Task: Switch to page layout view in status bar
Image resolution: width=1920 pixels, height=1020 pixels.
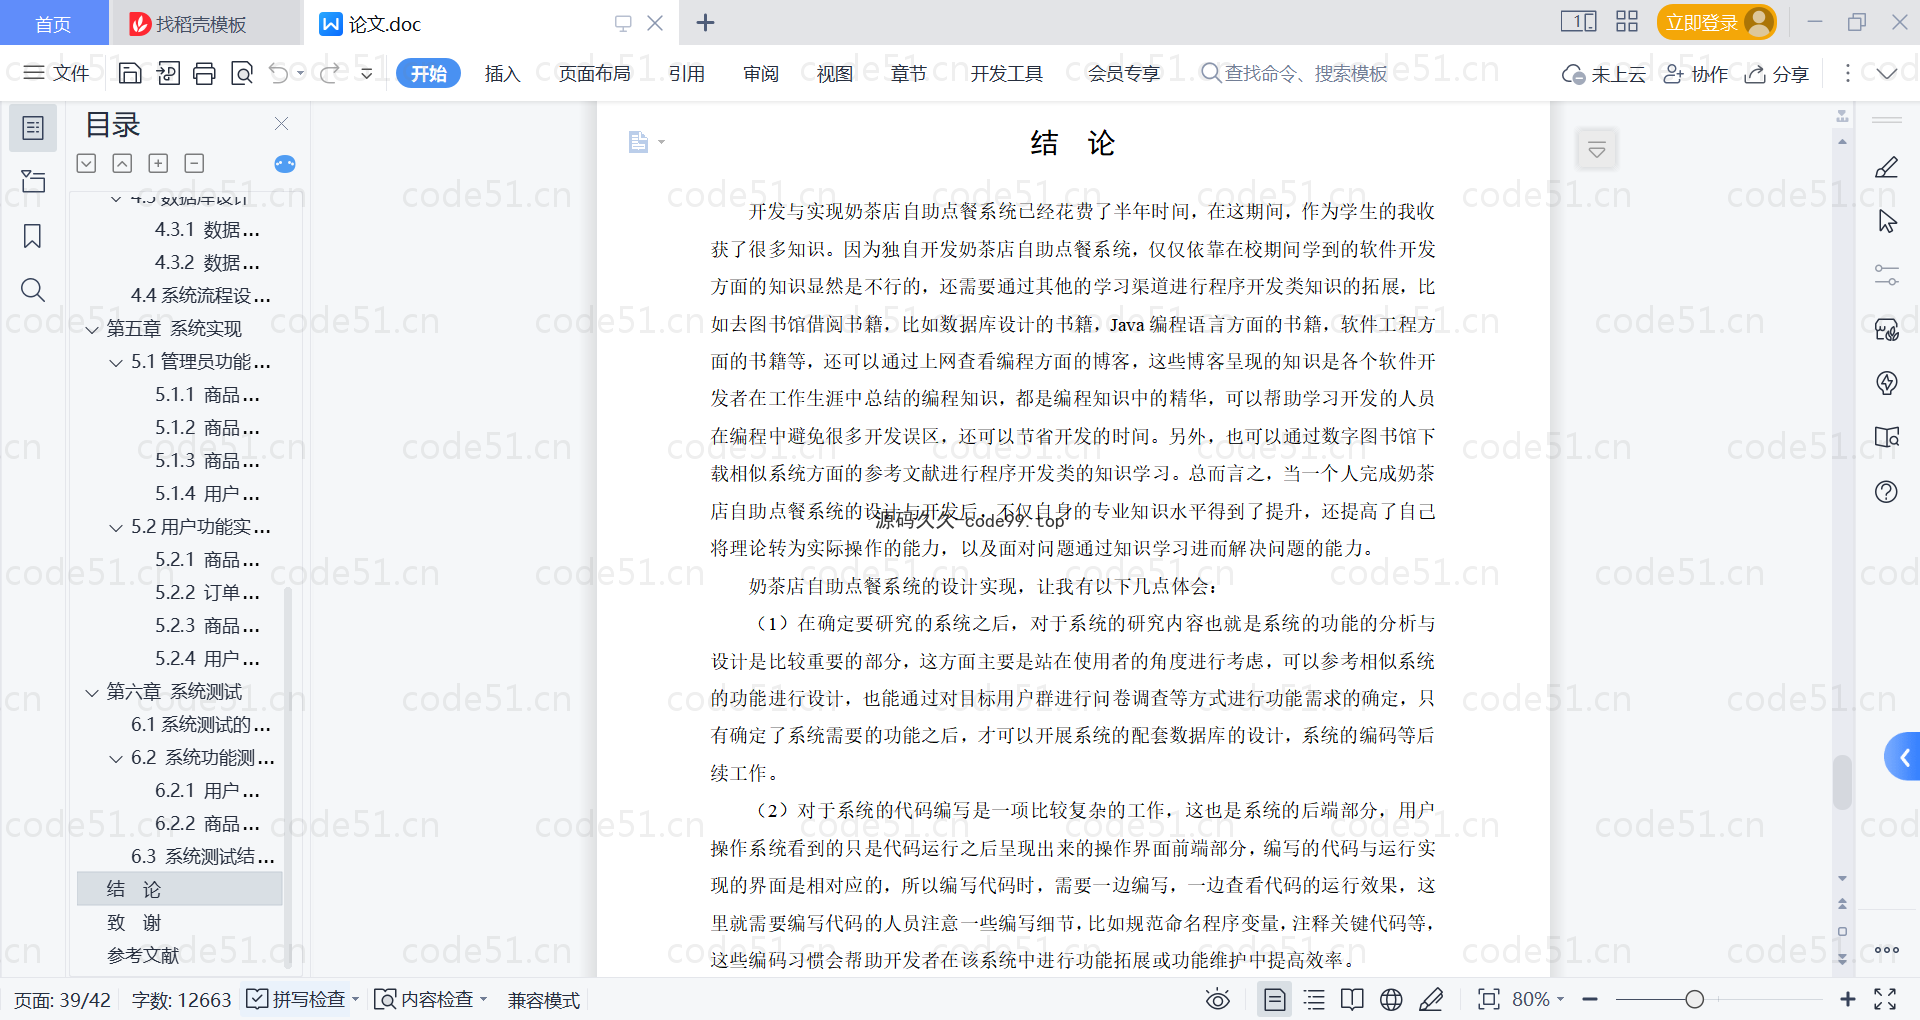Action: coord(1275,999)
